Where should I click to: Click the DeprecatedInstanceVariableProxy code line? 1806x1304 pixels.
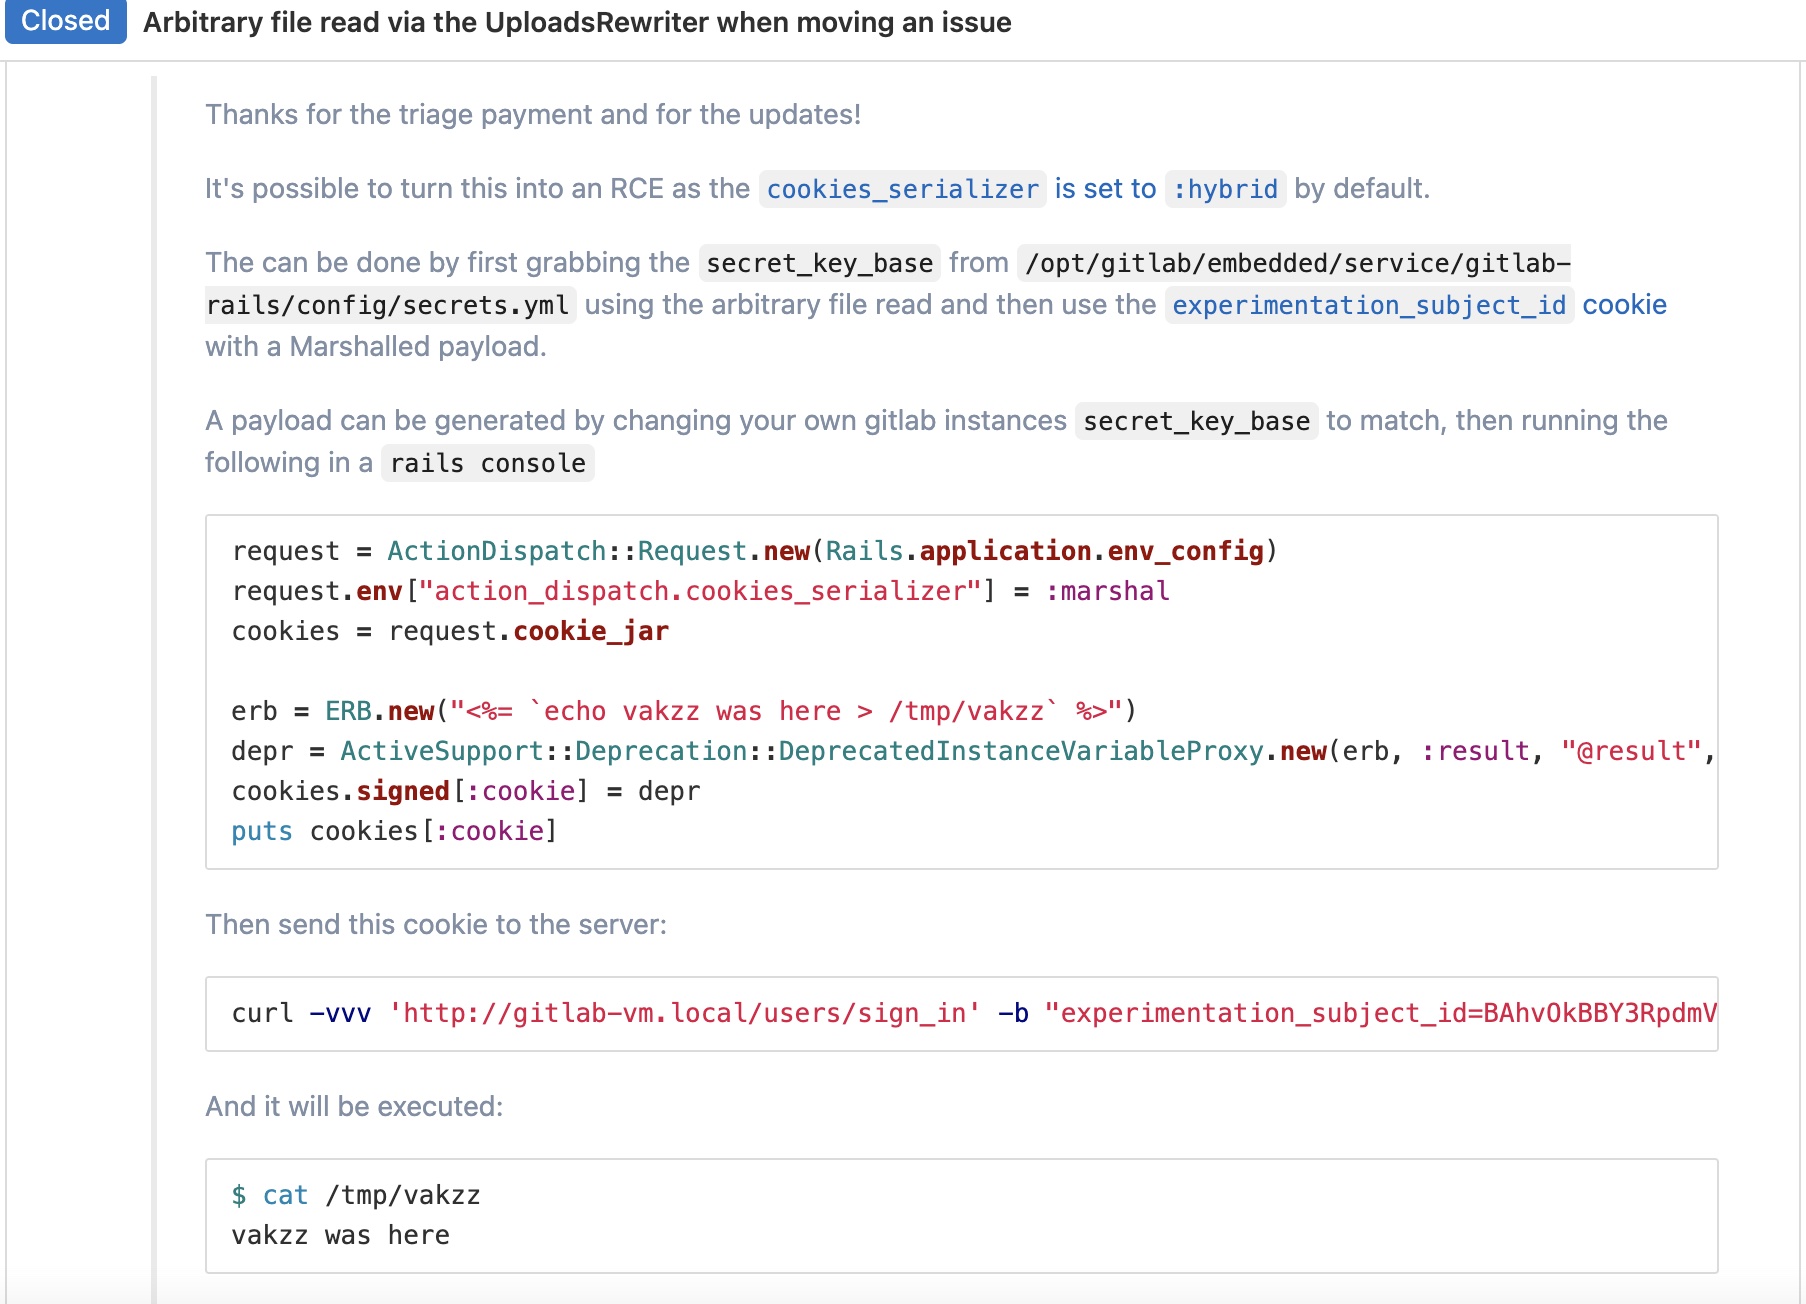(x=973, y=751)
